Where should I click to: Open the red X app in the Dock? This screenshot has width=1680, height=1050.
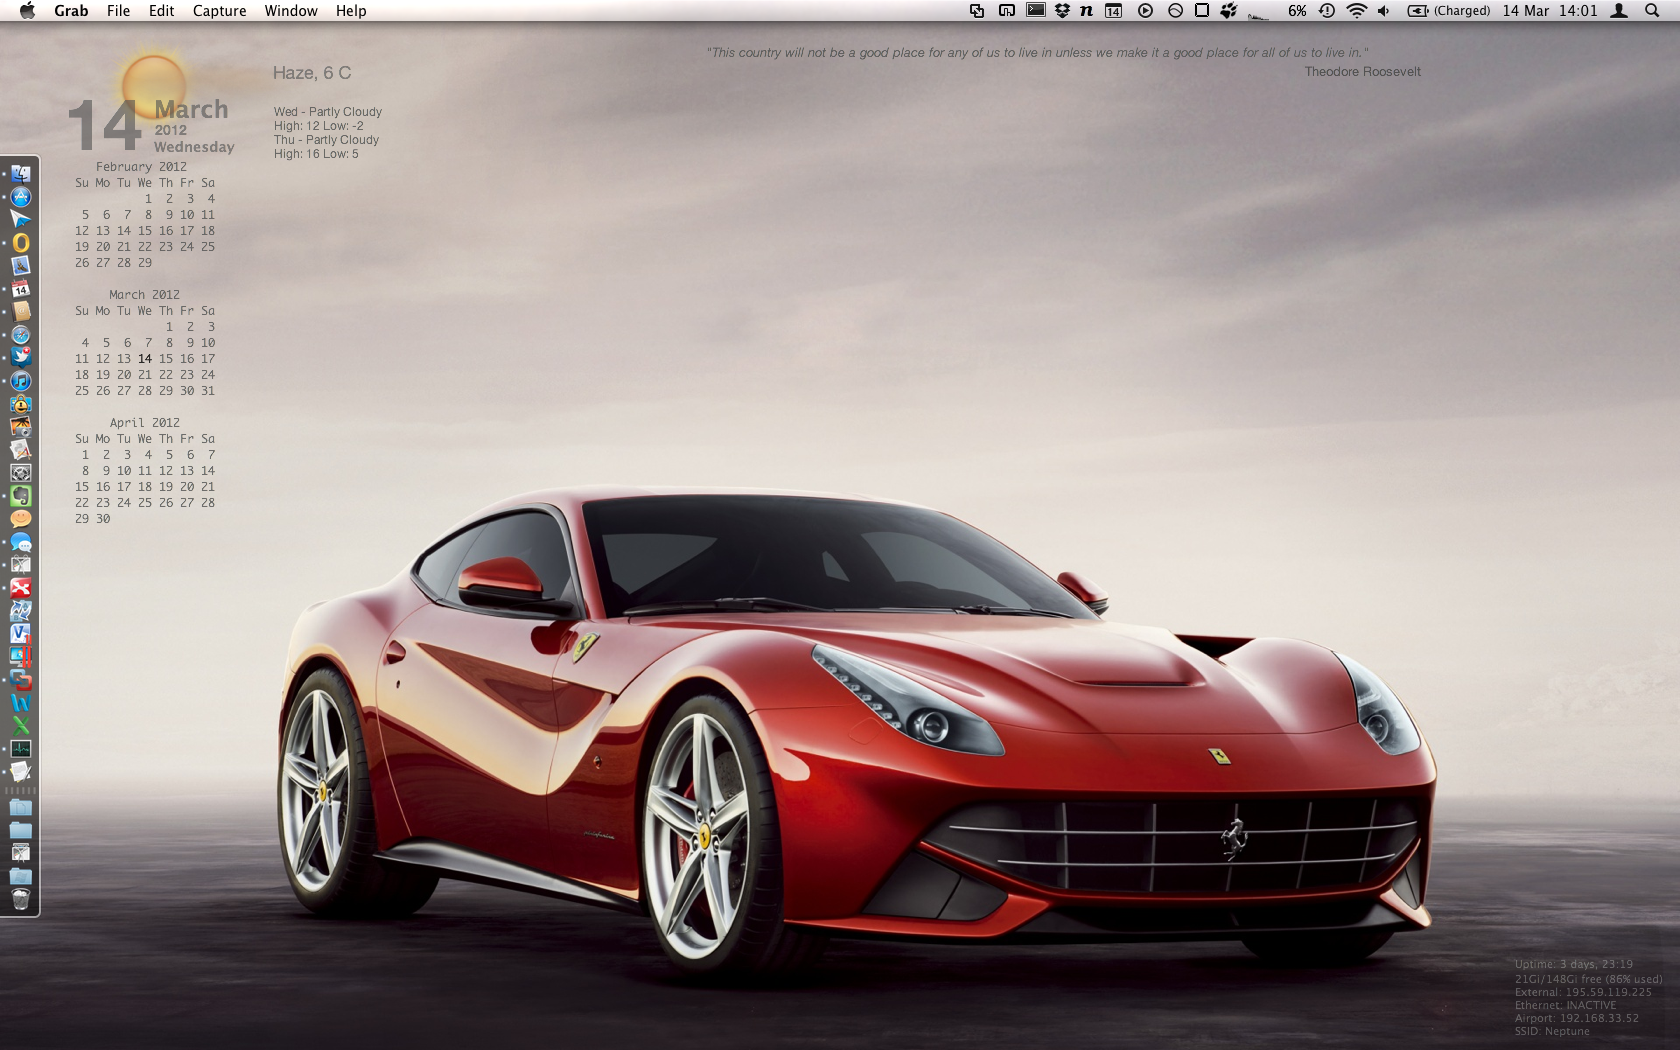[21, 588]
